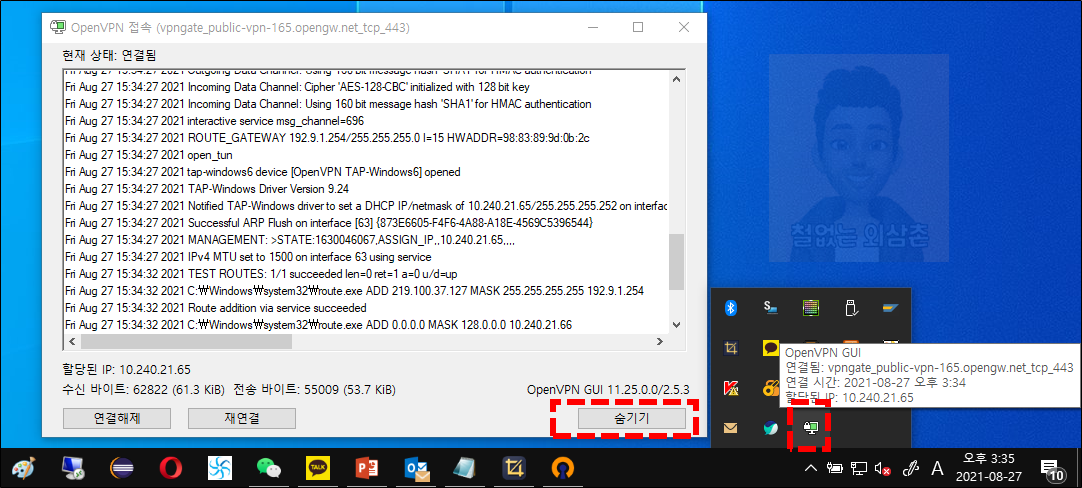Click the network tray icon
Image resolution: width=1082 pixels, height=488 pixels.
(x=859, y=469)
